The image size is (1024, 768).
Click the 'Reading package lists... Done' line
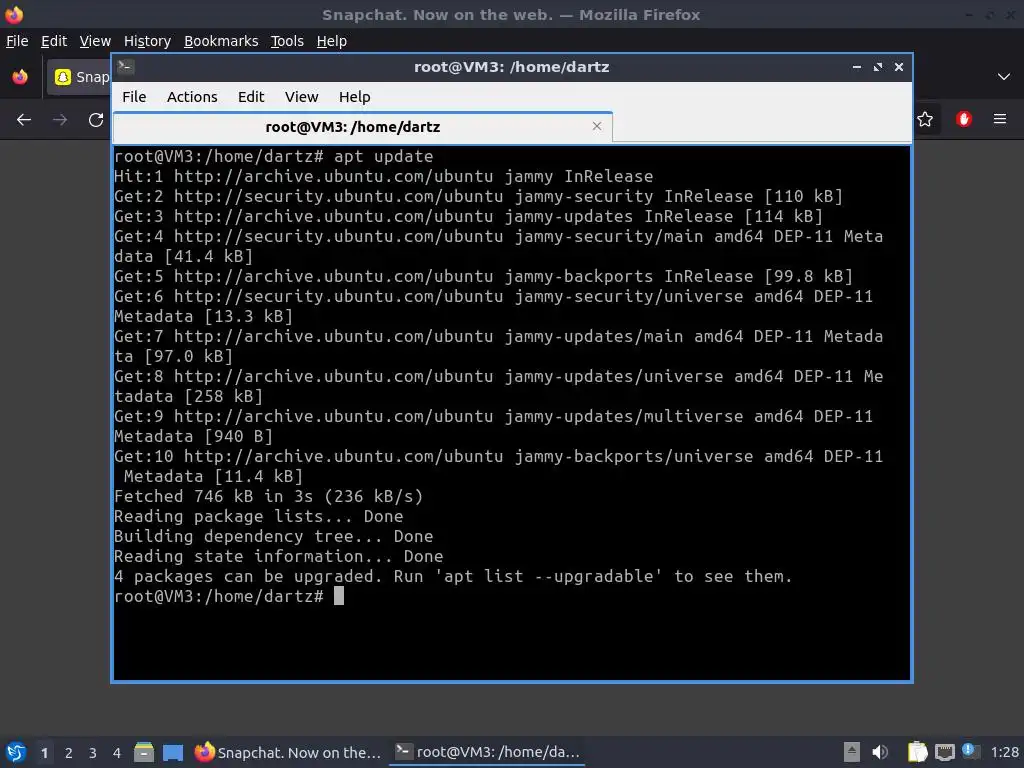click(x=259, y=517)
